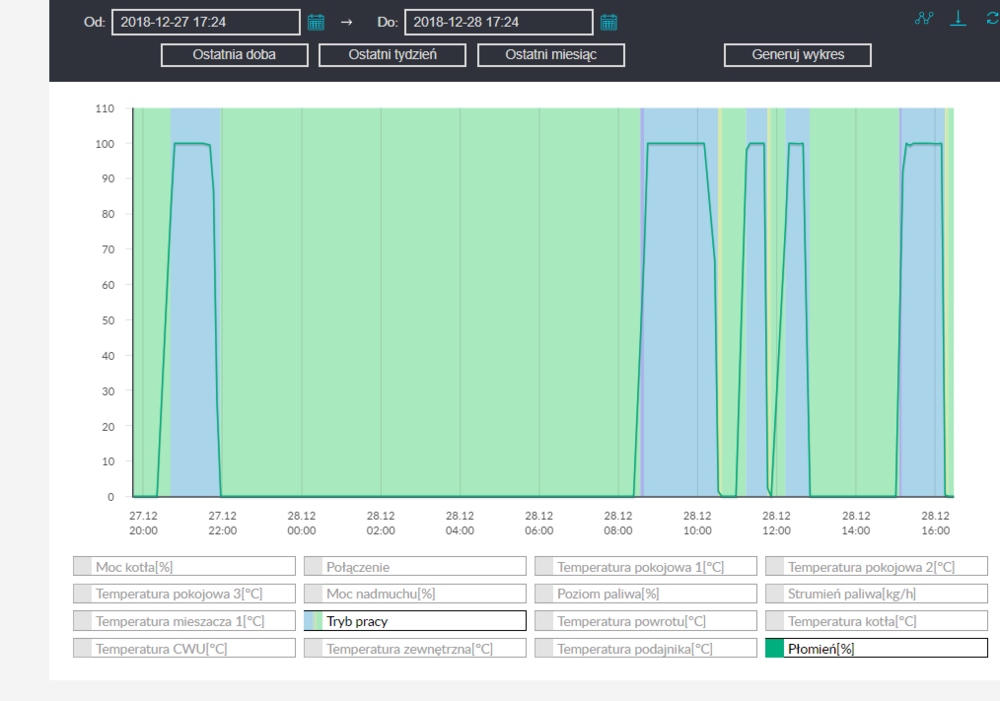The height and width of the screenshot is (701, 1000).
Task: Select Ostatni miesiąc time range
Action: coord(551,55)
